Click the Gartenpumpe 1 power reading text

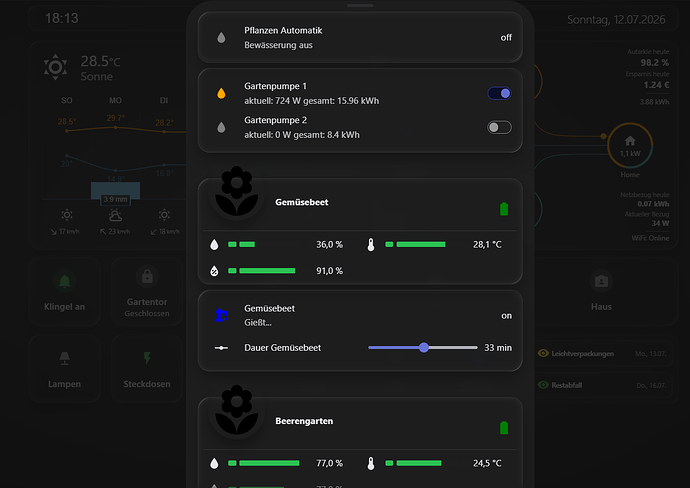312,101
